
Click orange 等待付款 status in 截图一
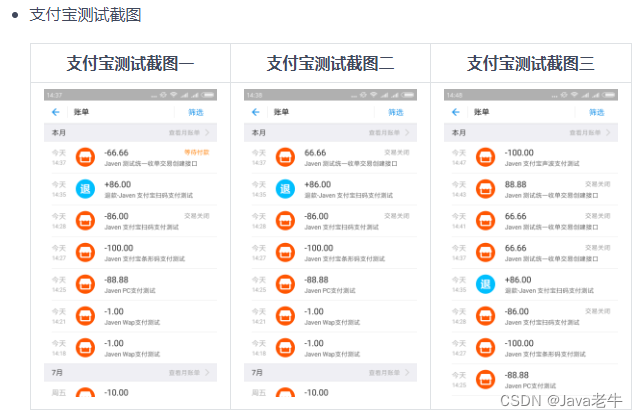(x=197, y=152)
